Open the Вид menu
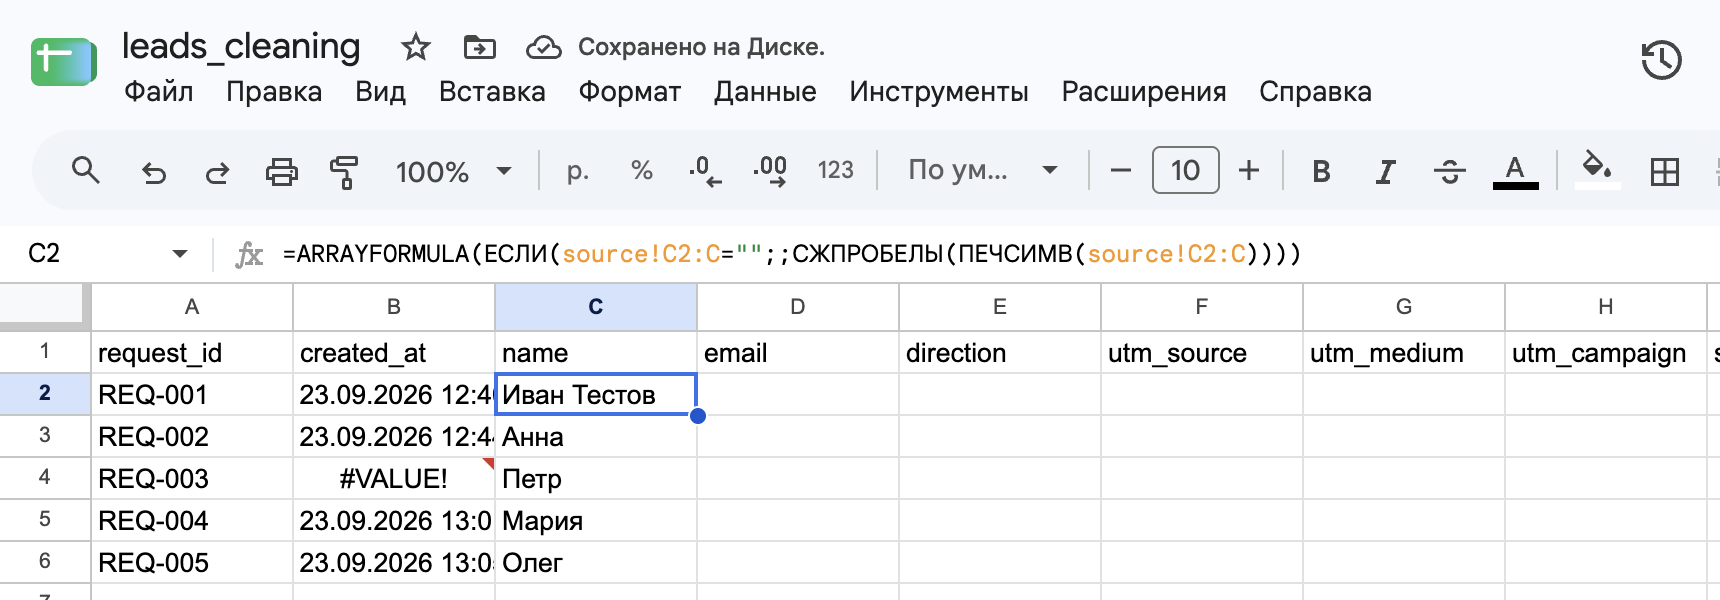Screen dimensions: 1720x600 (x=380, y=92)
